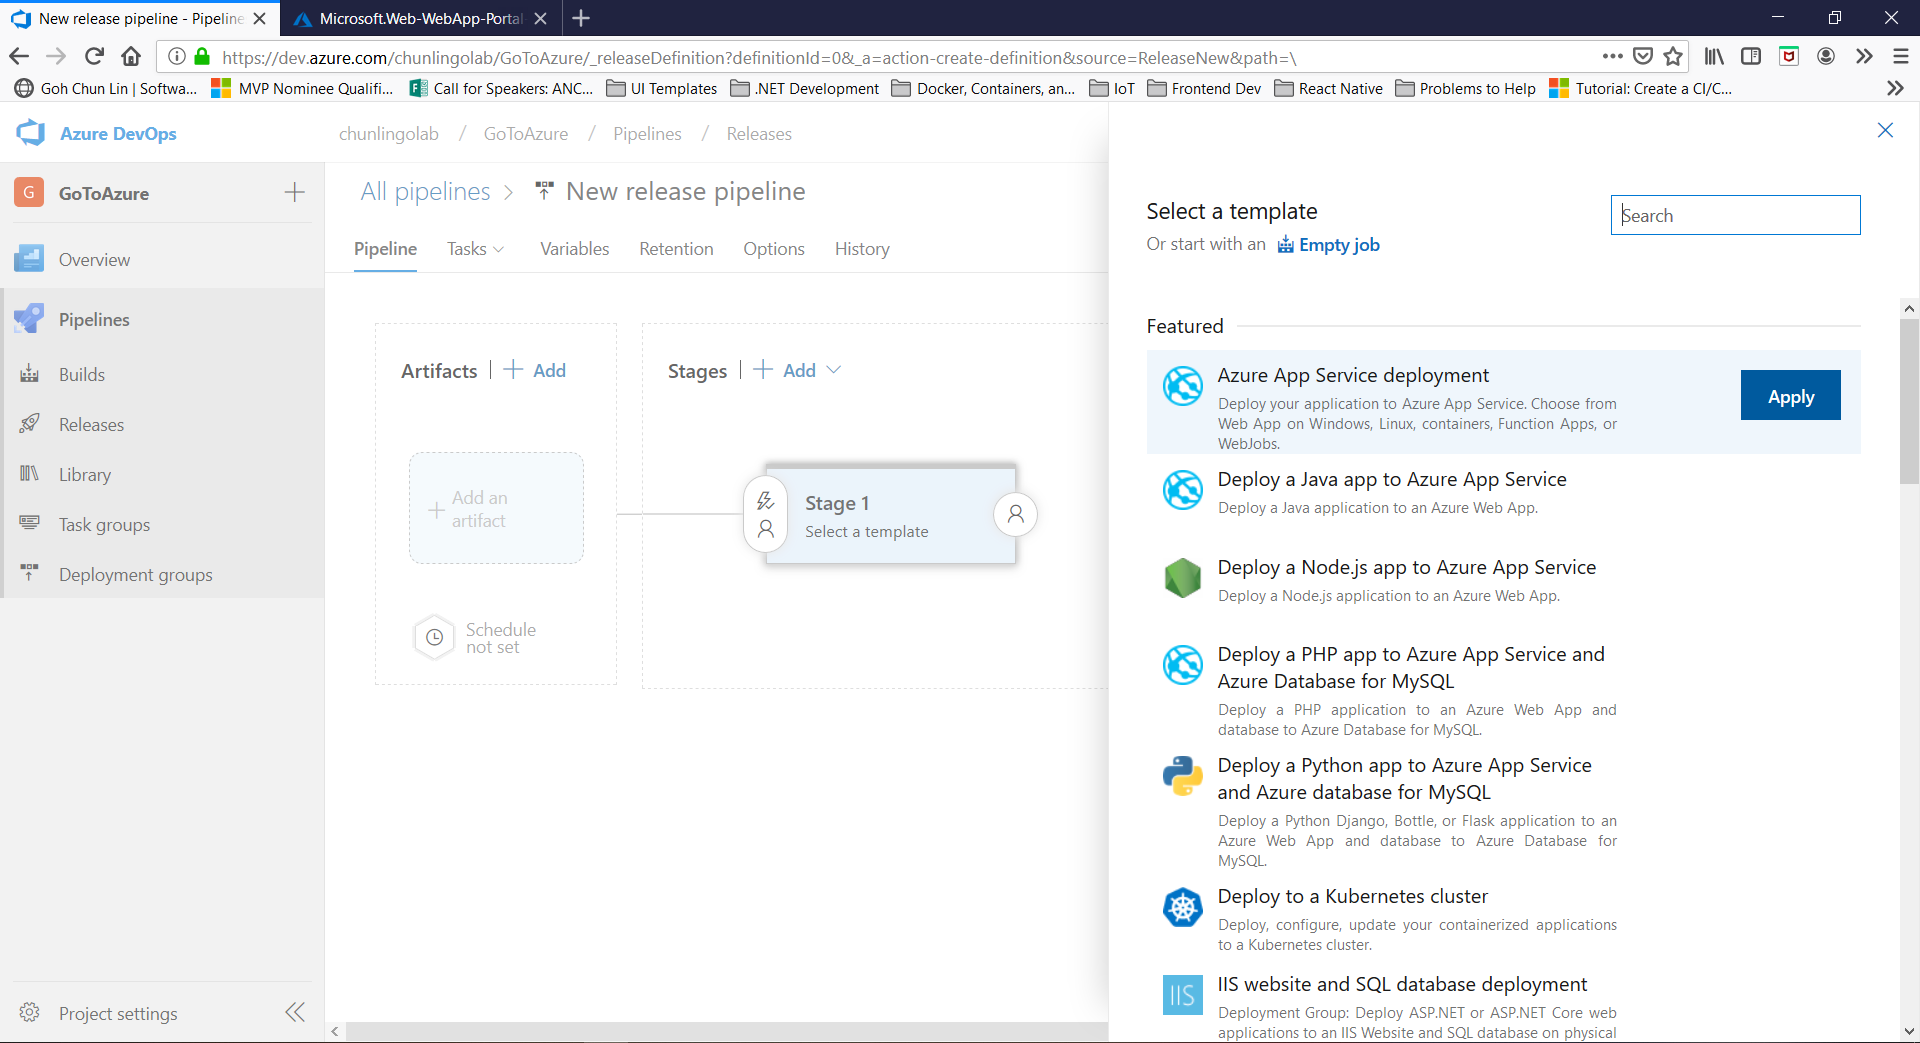Select Deploy a Java app template icon
Screen dimensions: 1920x1043
pyautogui.click(x=1183, y=489)
